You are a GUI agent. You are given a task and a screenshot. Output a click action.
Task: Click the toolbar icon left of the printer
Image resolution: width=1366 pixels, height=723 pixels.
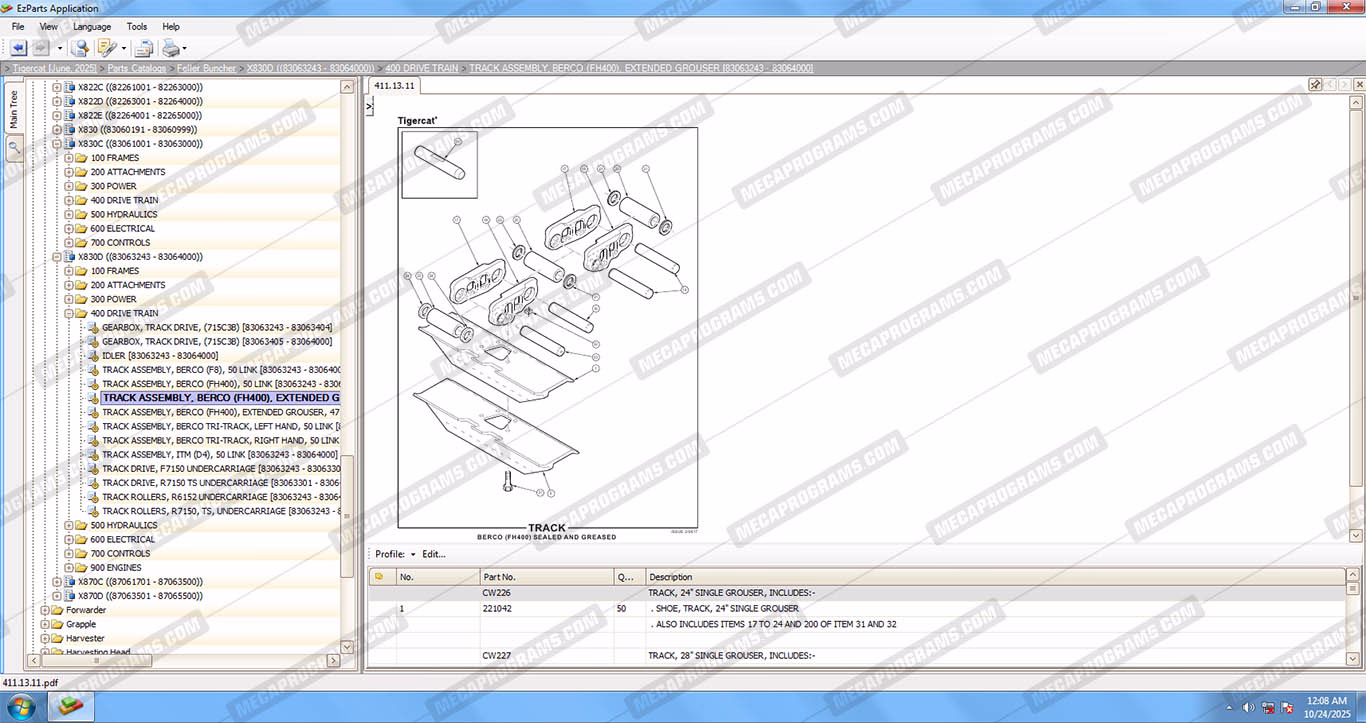[143, 48]
